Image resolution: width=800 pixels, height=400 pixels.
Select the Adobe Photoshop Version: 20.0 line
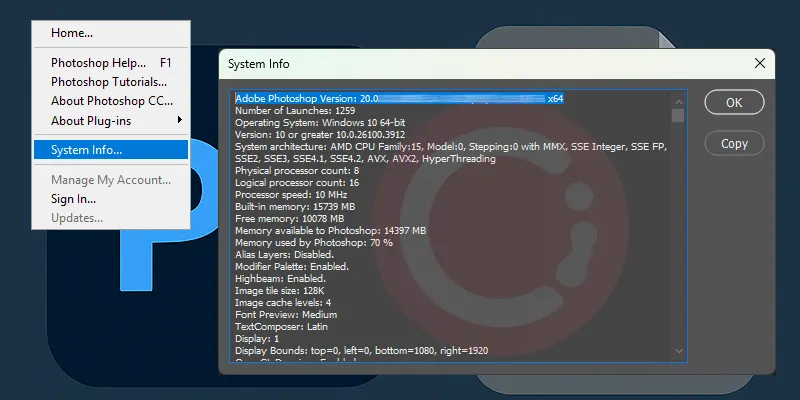(x=399, y=98)
